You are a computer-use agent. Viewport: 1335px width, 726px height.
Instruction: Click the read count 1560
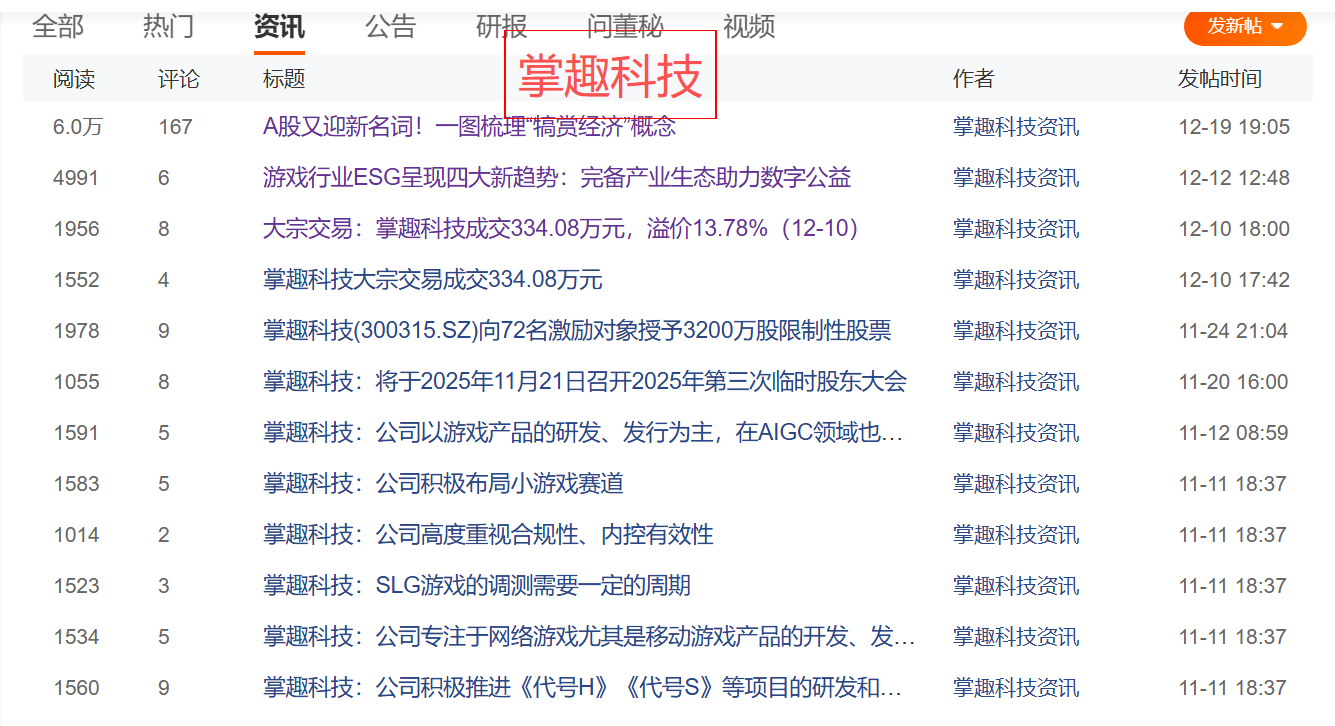(x=76, y=688)
